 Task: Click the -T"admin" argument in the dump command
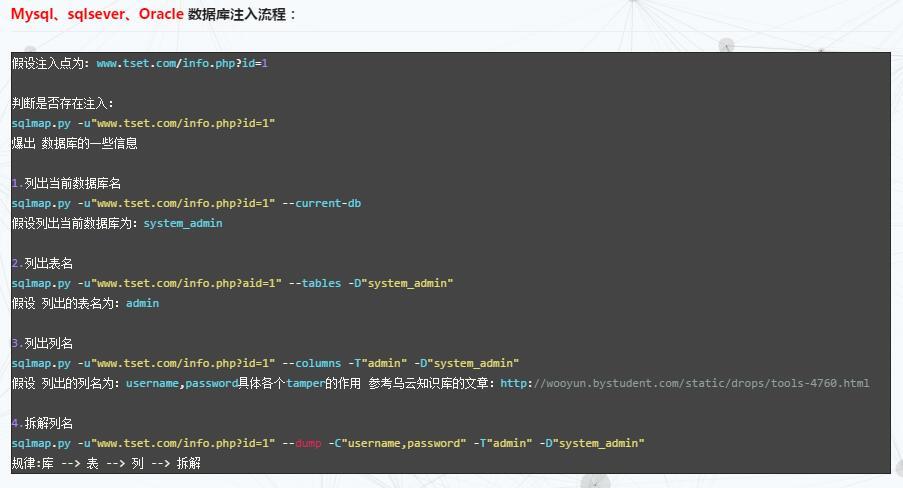(x=502, y=444)
